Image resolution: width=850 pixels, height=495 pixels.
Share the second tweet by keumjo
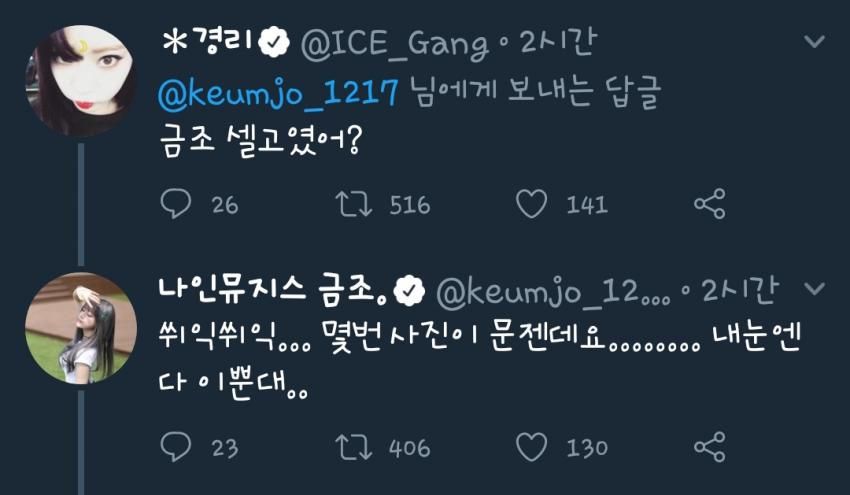click(710, 447)
